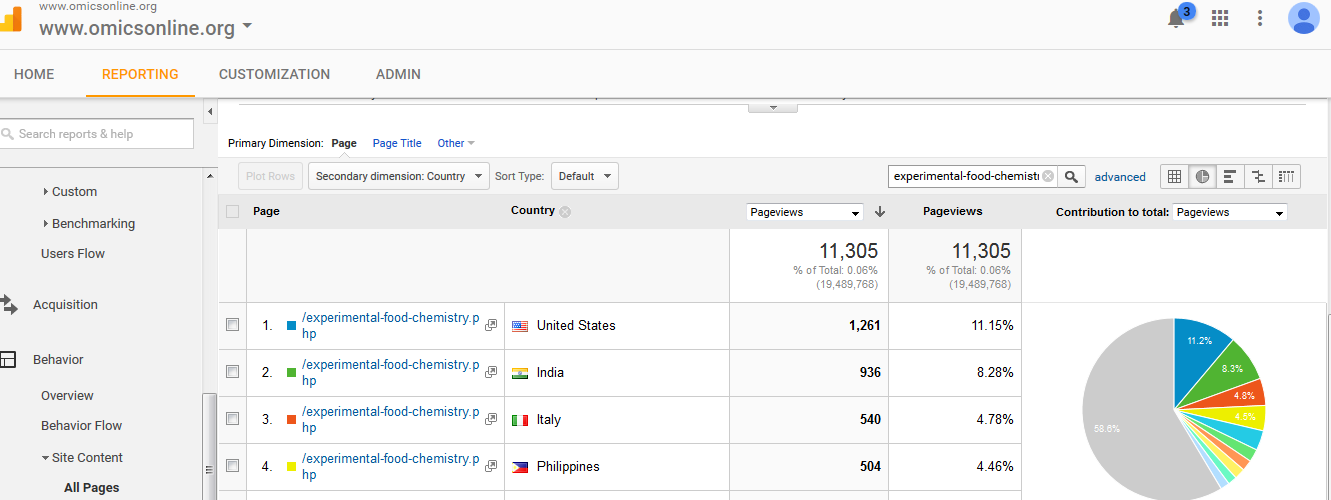1331x500 pixels.
Task: Open the advanced filter link
Action: 1120,177
